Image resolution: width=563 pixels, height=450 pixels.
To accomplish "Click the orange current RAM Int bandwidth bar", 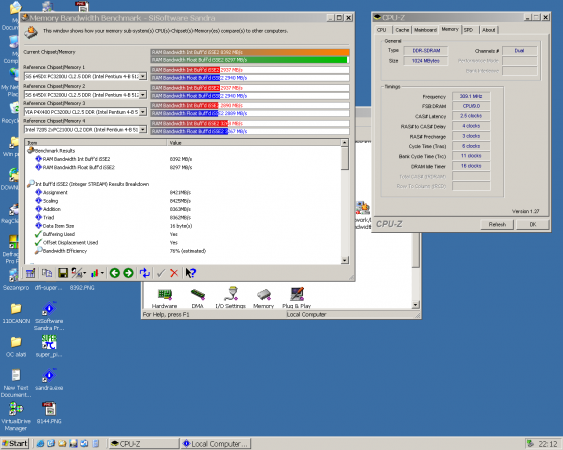I will tap(250, 52).
